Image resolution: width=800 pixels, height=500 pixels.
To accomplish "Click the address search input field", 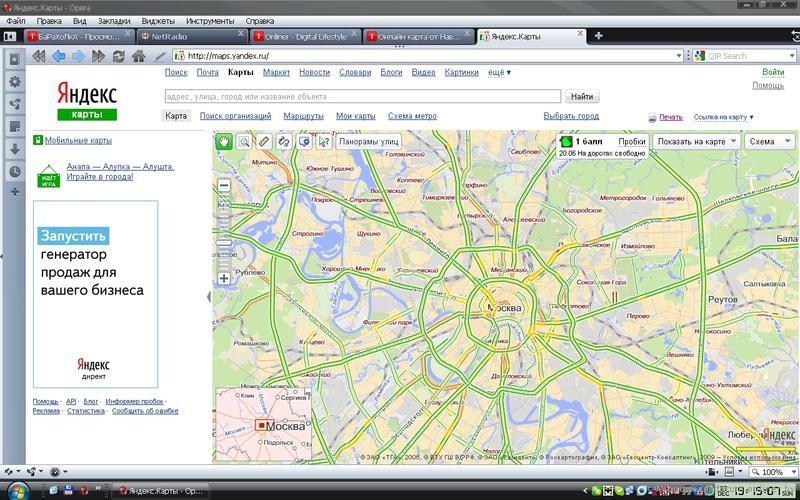I will coord(363,96).
